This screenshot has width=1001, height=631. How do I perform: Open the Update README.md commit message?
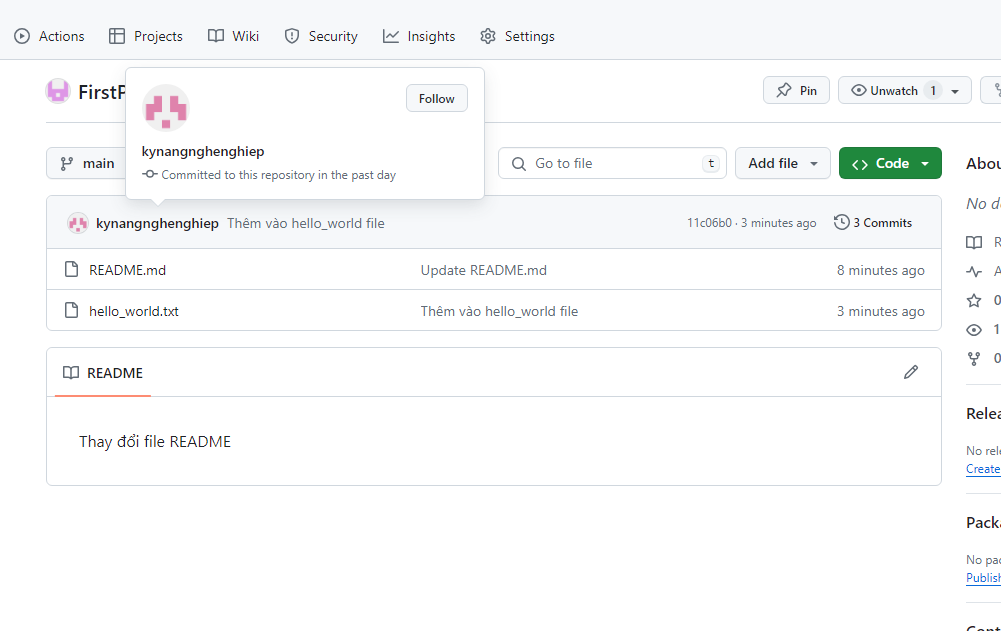pos(483,270)
